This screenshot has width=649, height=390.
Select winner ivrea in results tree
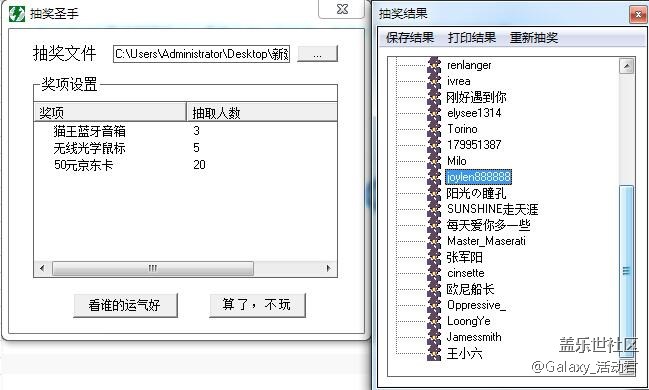click(x=458, y=81)
